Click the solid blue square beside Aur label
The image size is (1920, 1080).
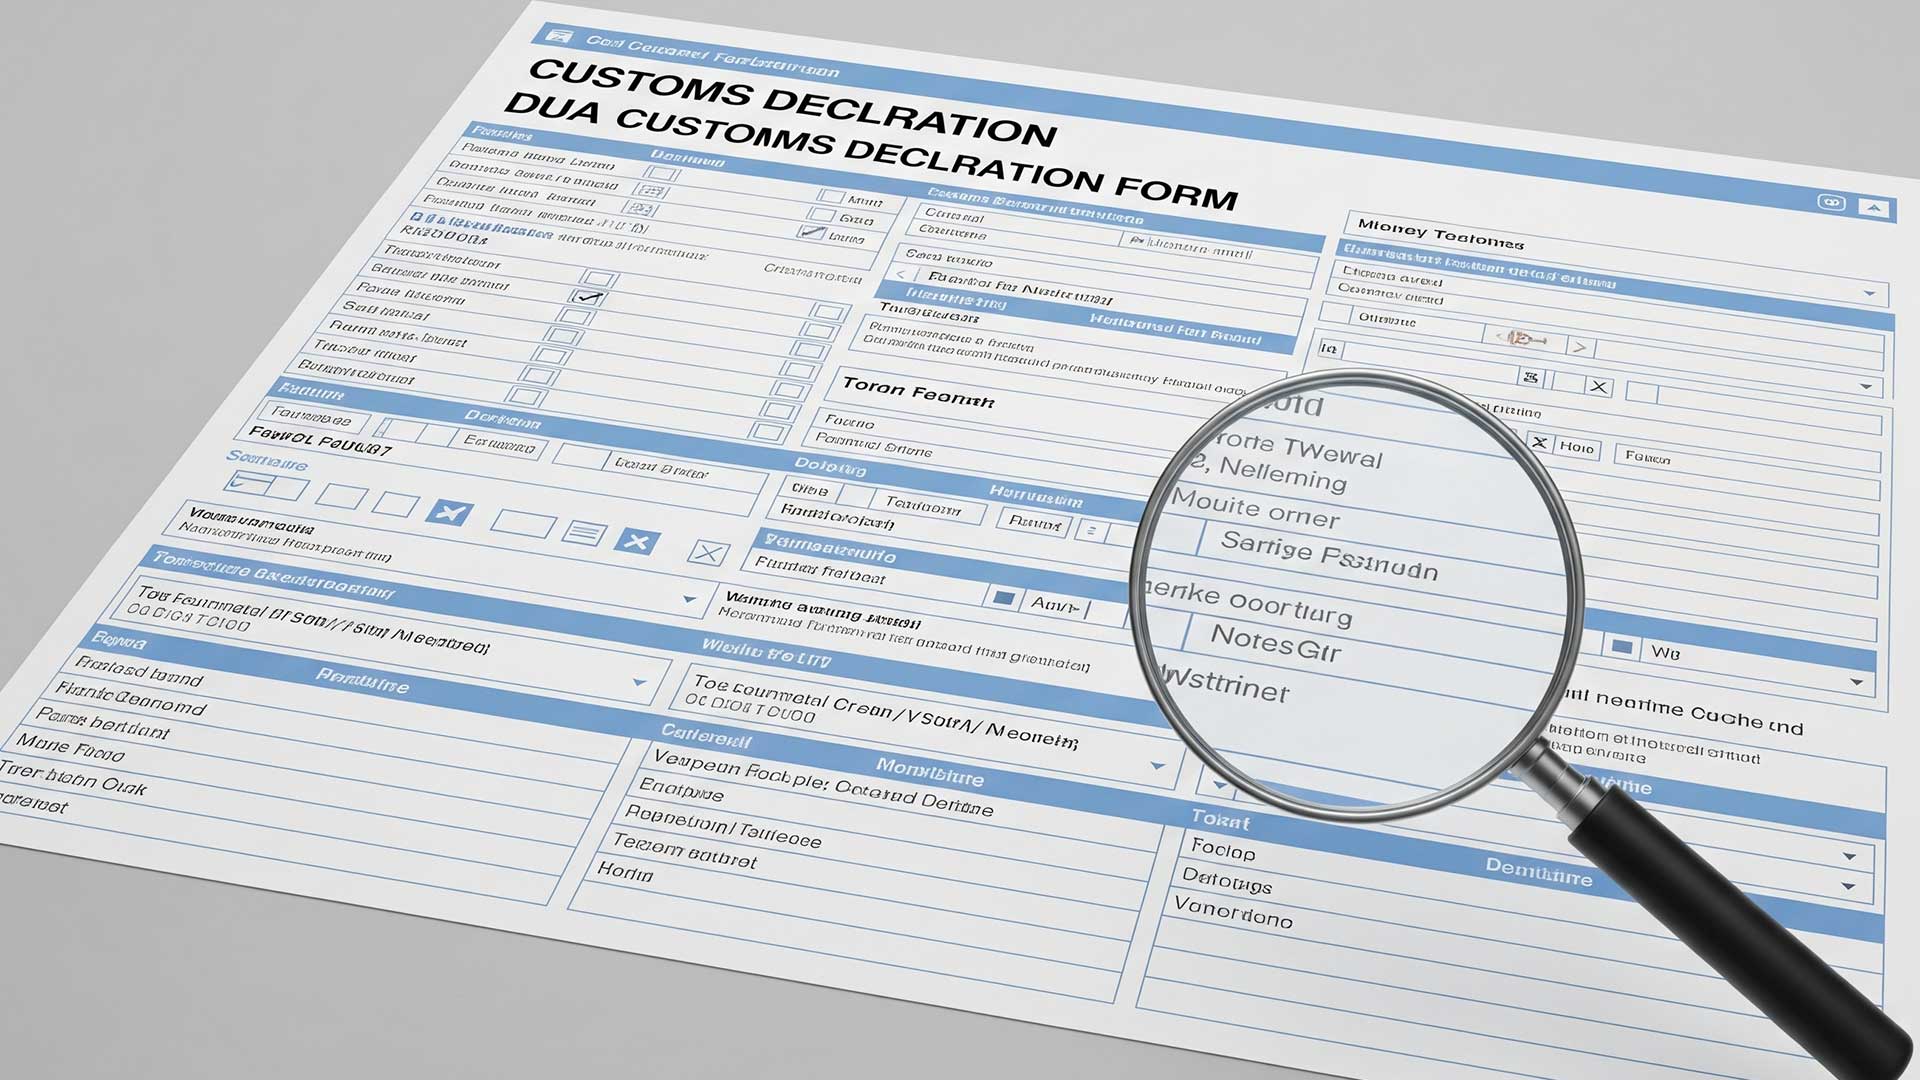1003,599
